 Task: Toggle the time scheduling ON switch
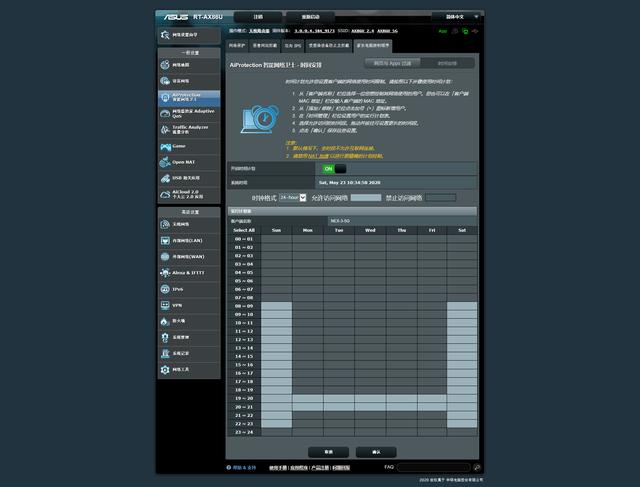pyautogui.click(x=334, y=169)
